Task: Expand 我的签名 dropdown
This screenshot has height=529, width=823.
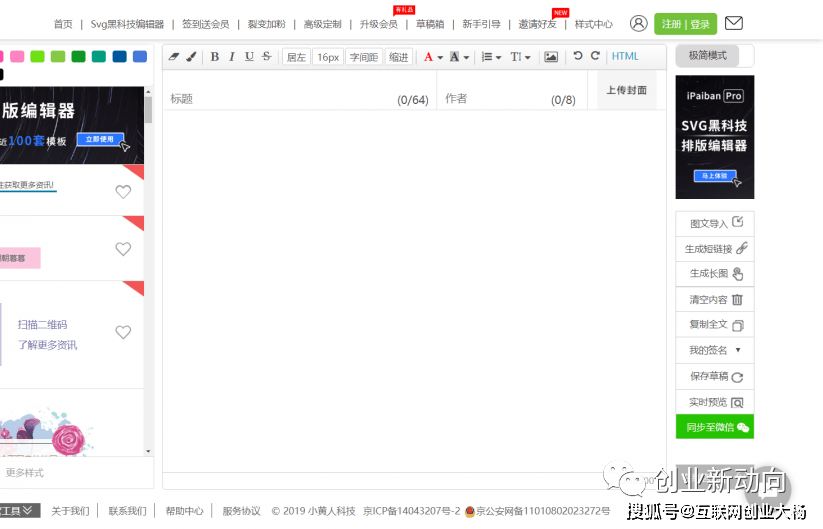Action: point(715,350)
